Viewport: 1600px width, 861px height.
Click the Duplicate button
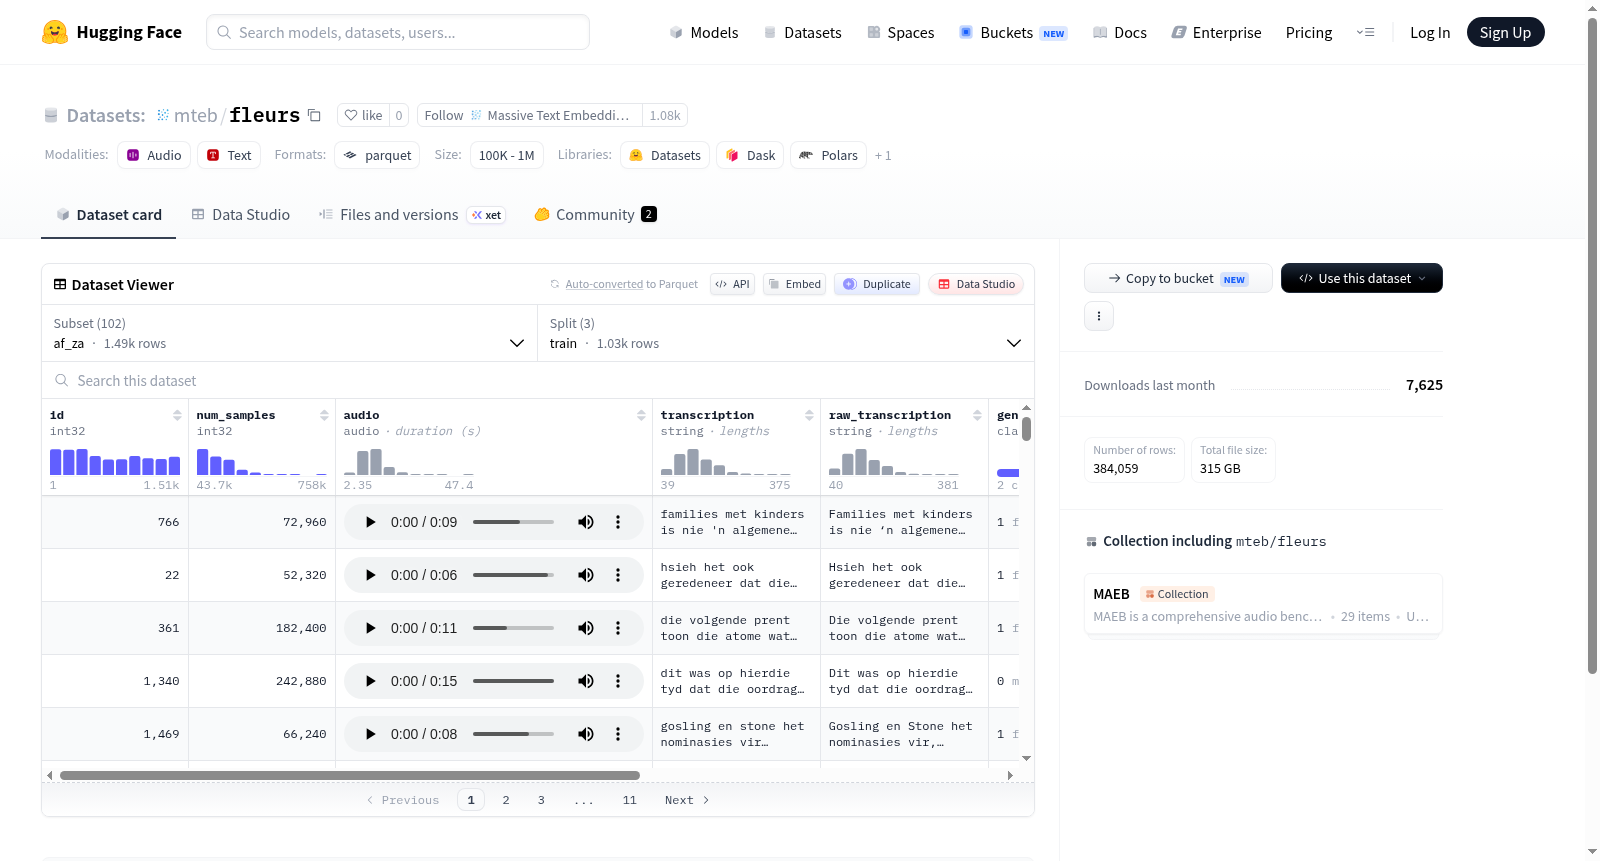877,284
